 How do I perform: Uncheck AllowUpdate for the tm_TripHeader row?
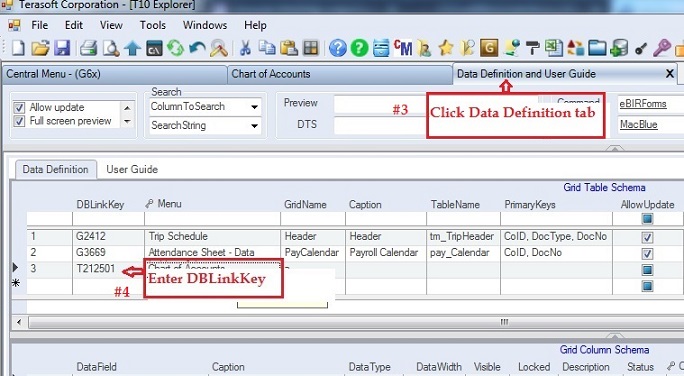pyautogui.click(x=647, y=237)
